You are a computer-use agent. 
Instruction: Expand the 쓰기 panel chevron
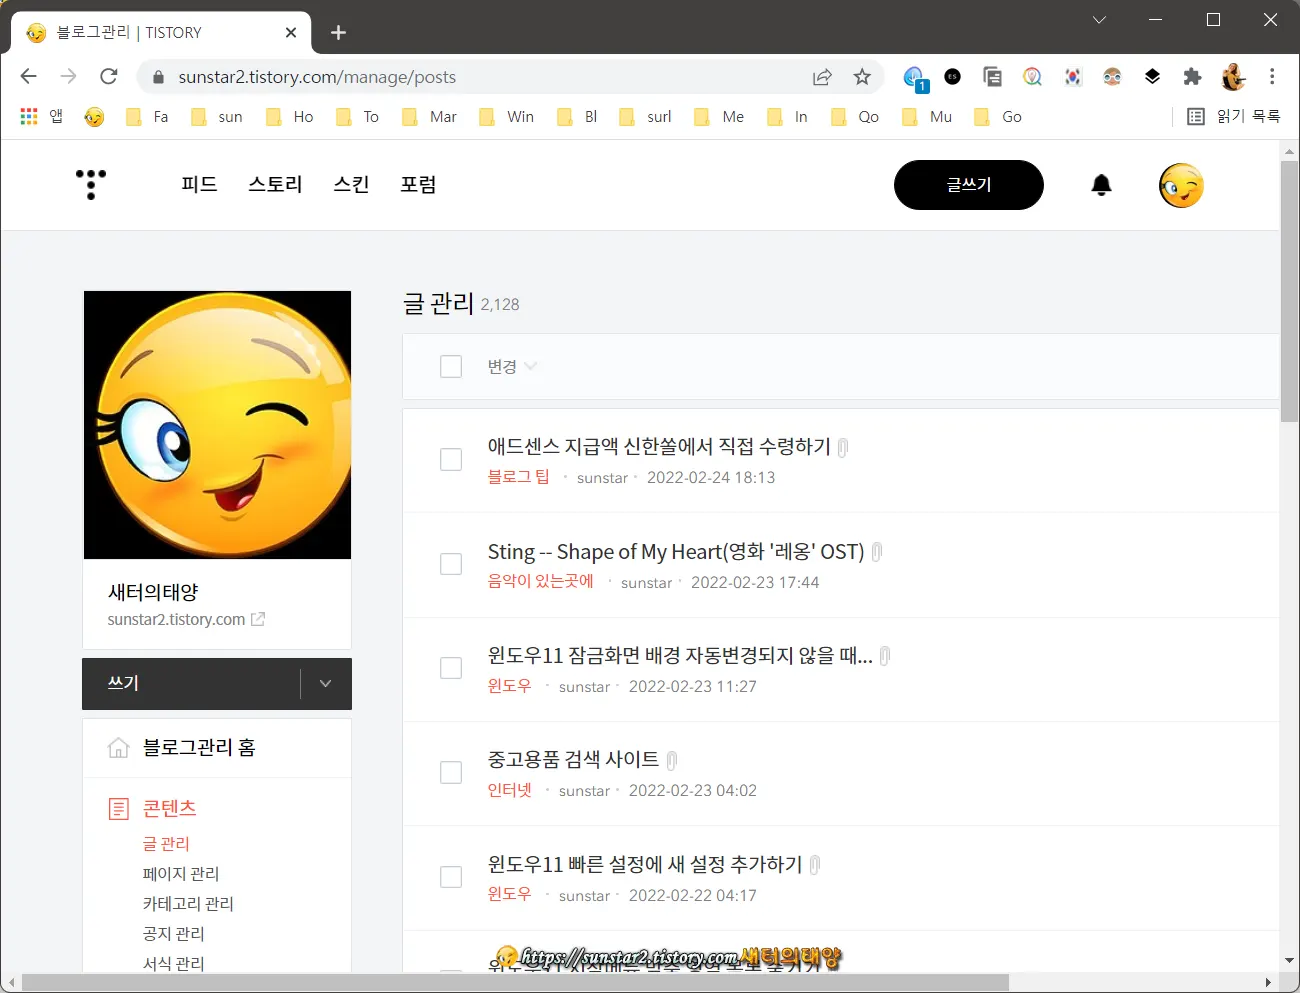(324, 684)
